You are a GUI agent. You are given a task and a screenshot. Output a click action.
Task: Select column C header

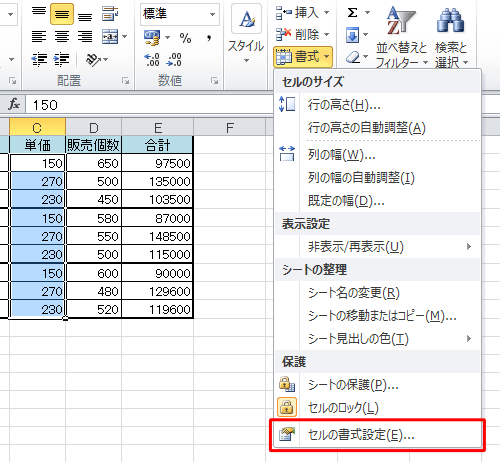click(37, 128)
